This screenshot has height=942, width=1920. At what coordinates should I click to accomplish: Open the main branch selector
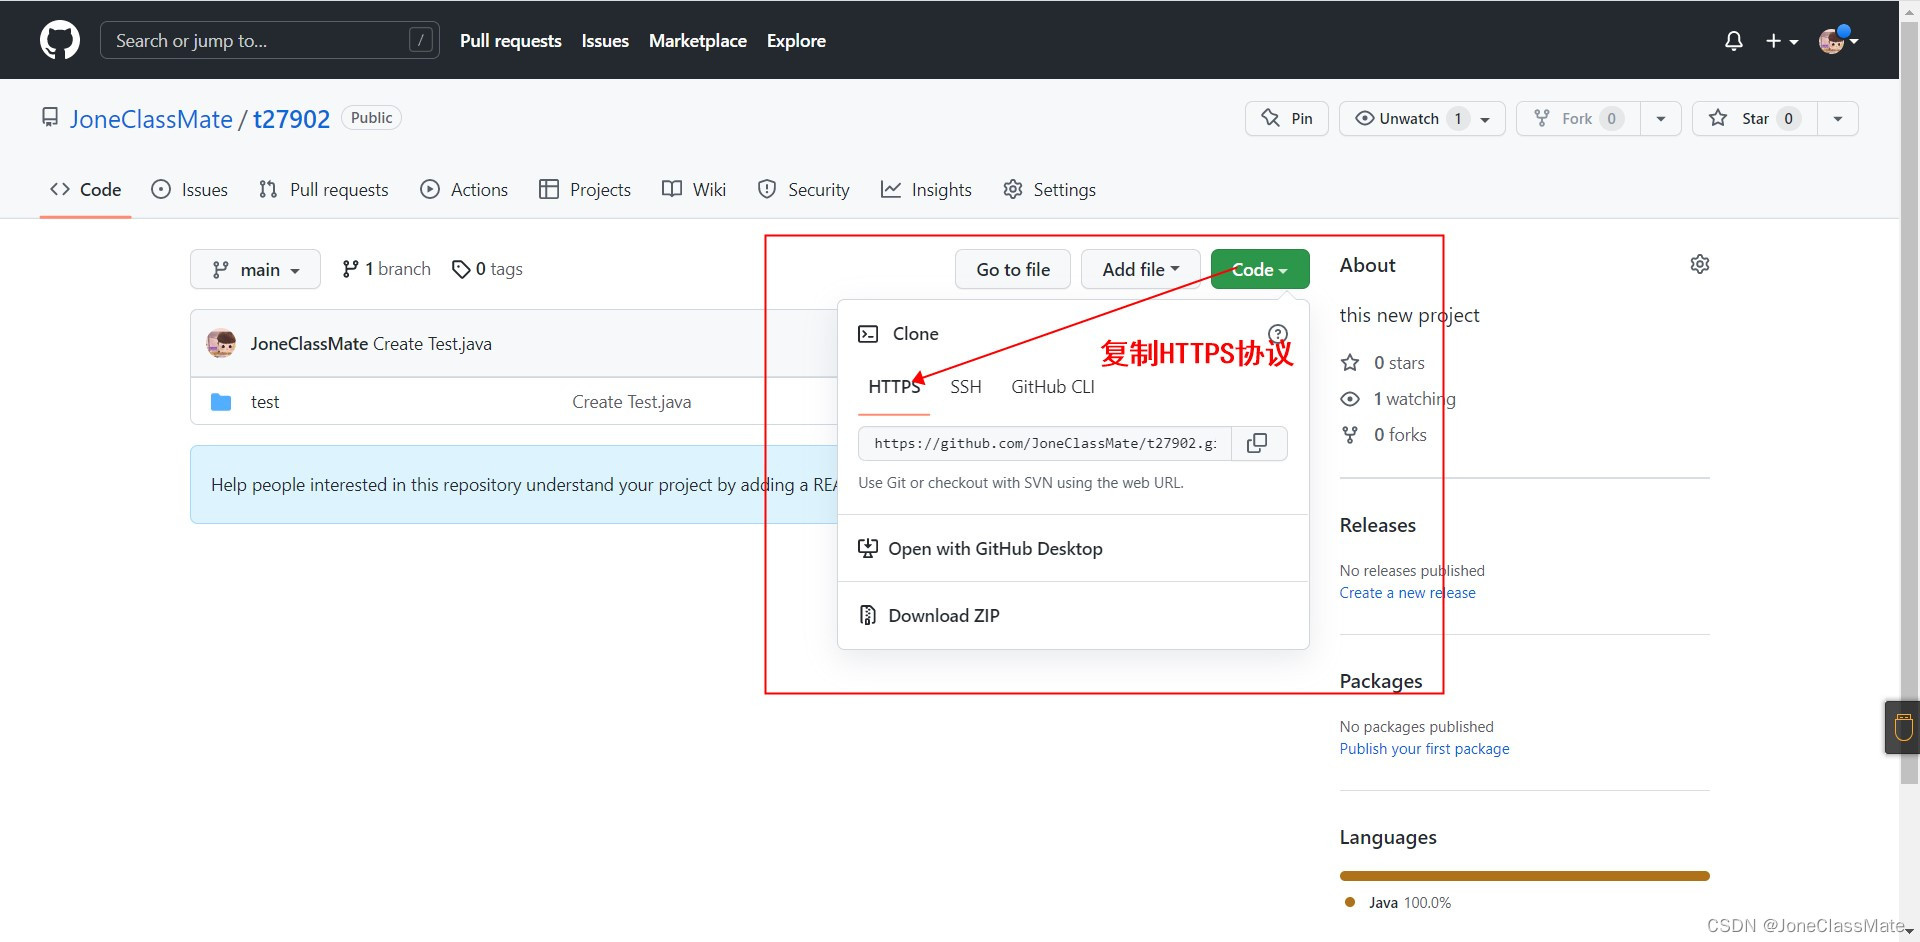click(x=255, y=269)
